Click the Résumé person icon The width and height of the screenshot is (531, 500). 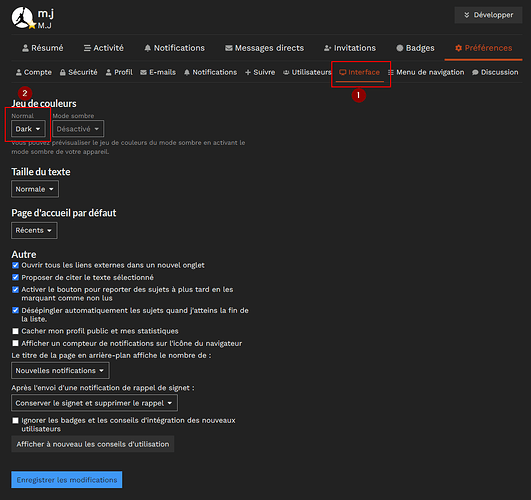(25, 48)
